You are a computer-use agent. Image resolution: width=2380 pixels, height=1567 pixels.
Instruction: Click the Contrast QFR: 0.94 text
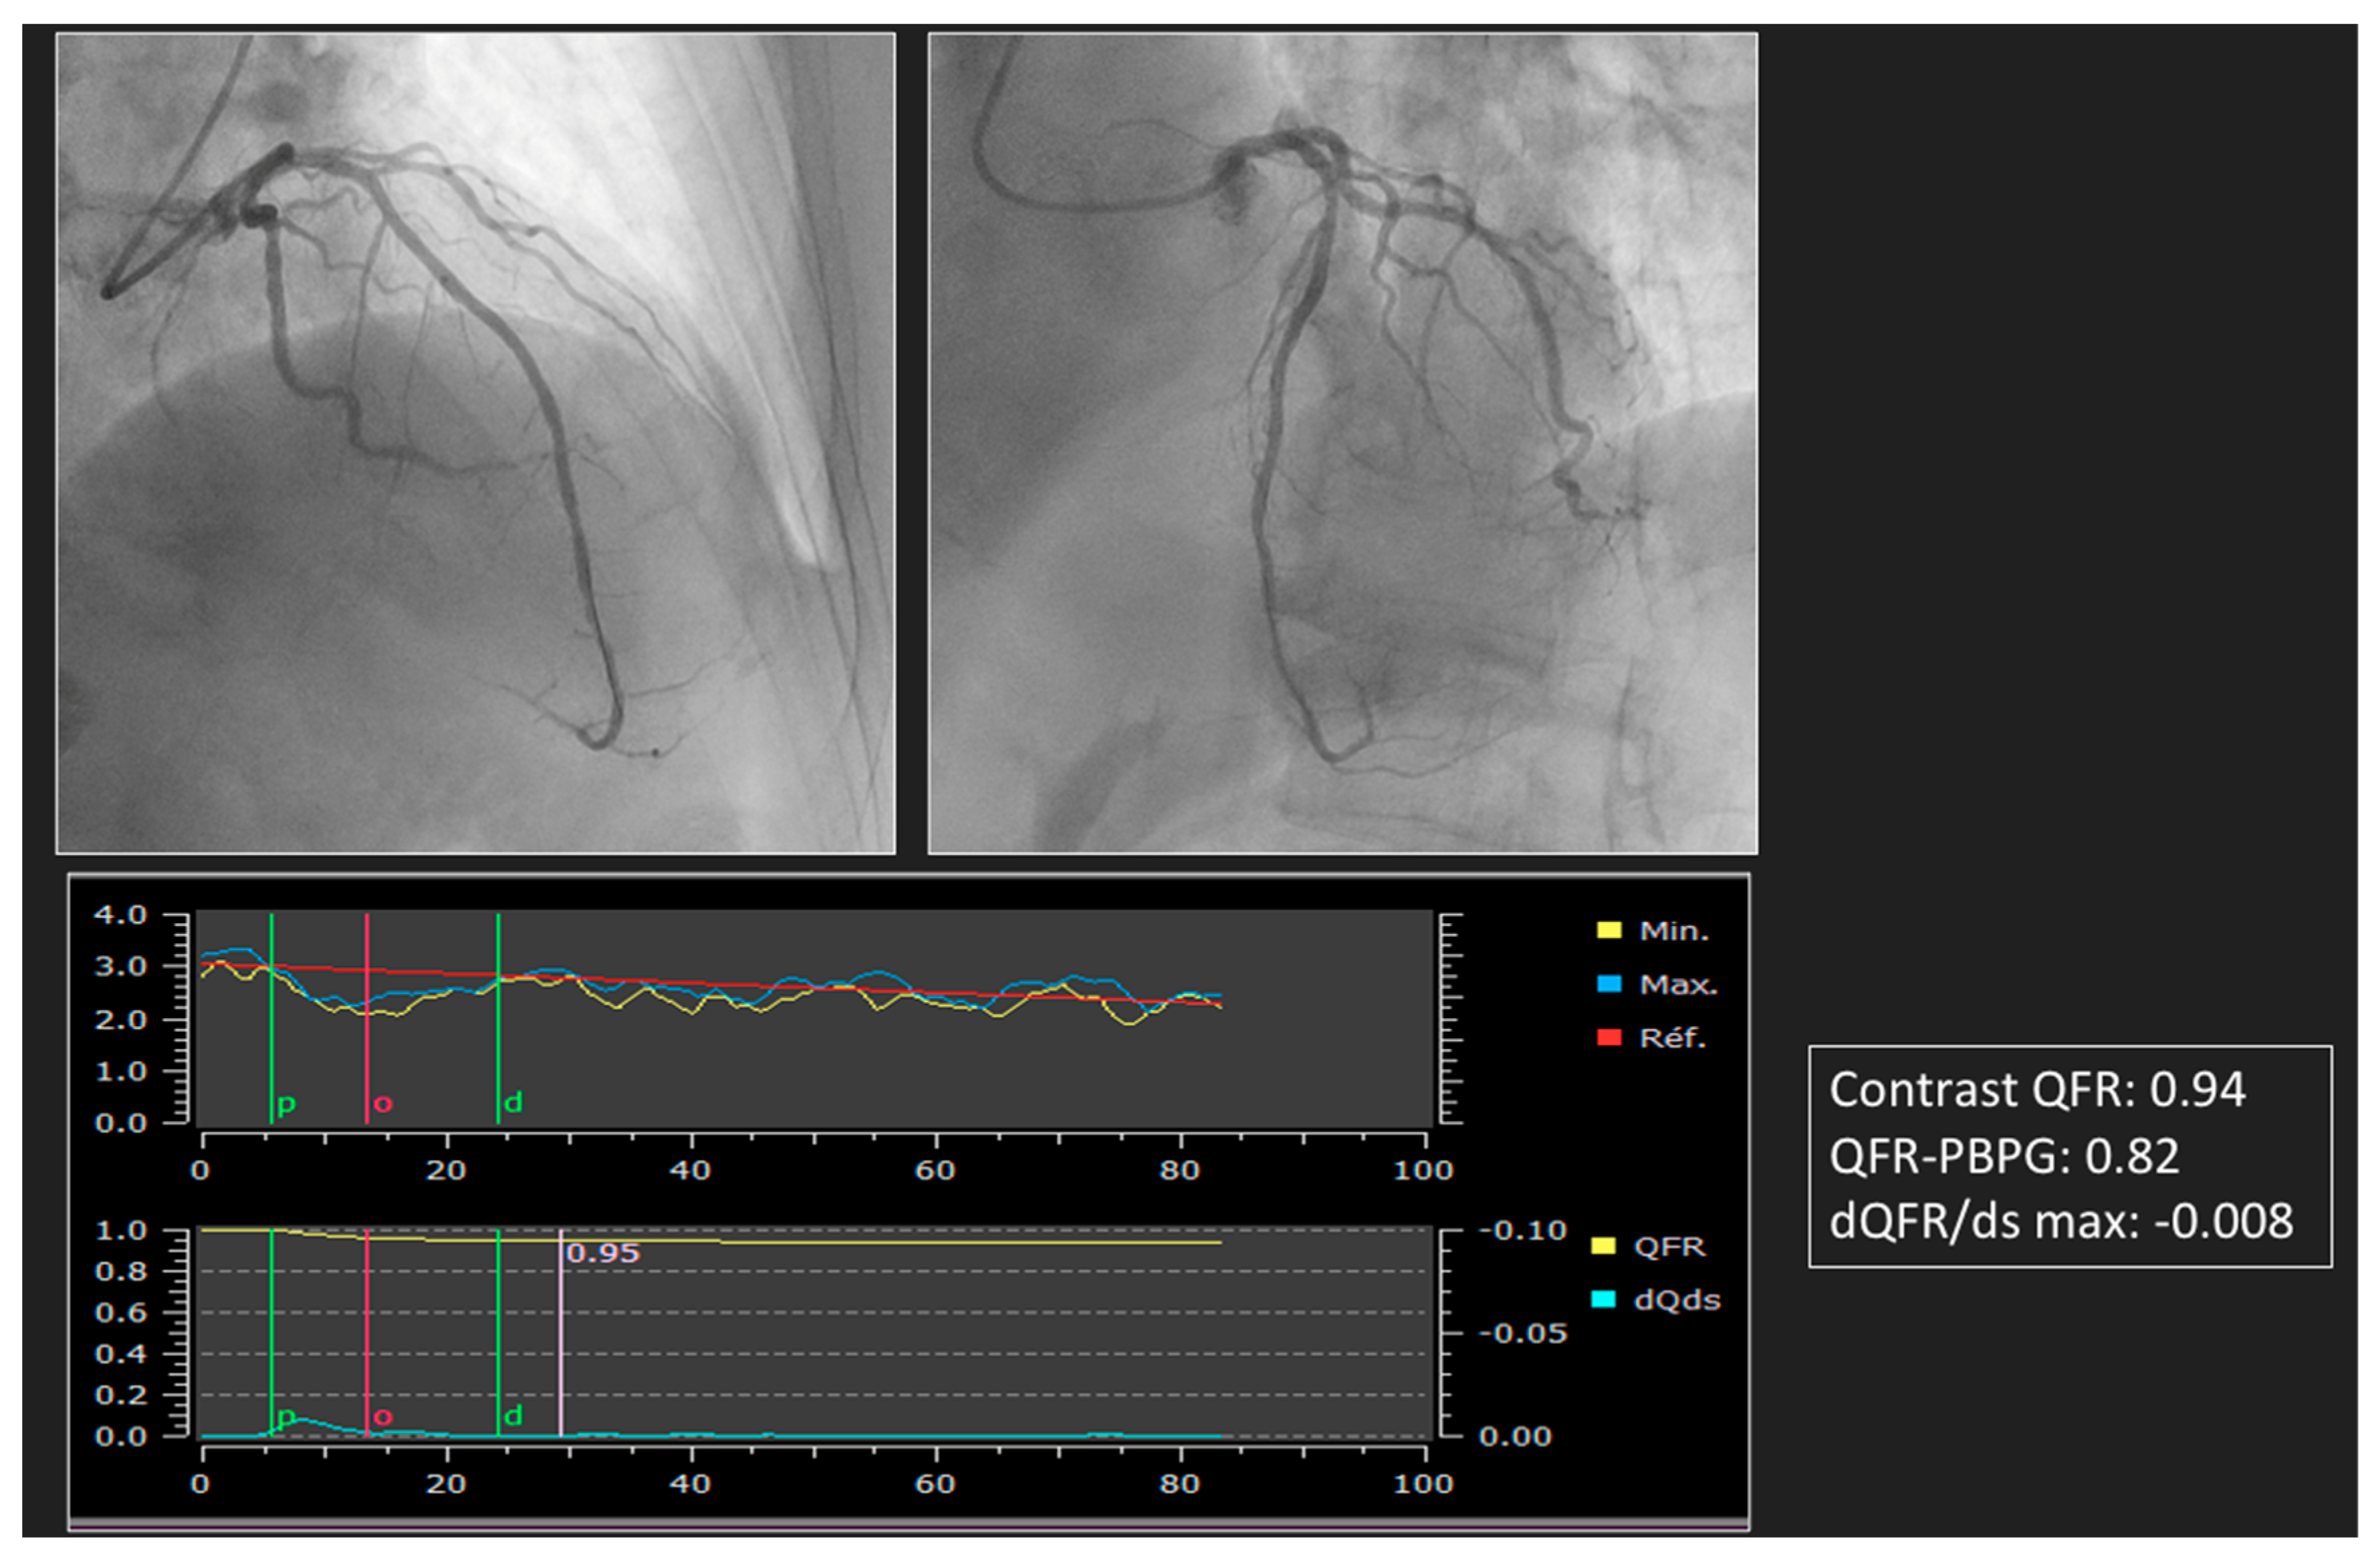tap(2037, 1090)
